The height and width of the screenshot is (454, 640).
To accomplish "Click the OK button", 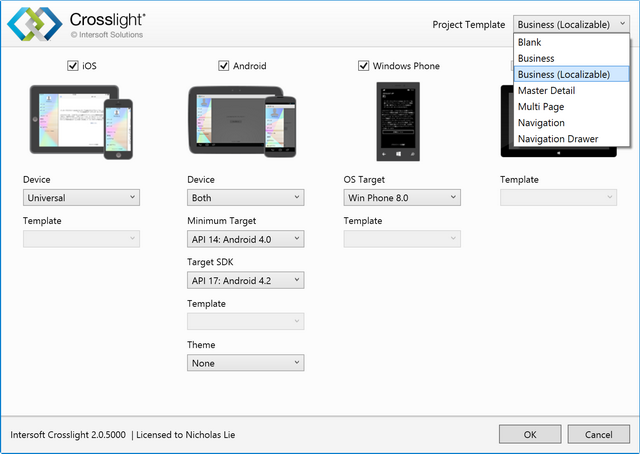I will tap(530, 434).
